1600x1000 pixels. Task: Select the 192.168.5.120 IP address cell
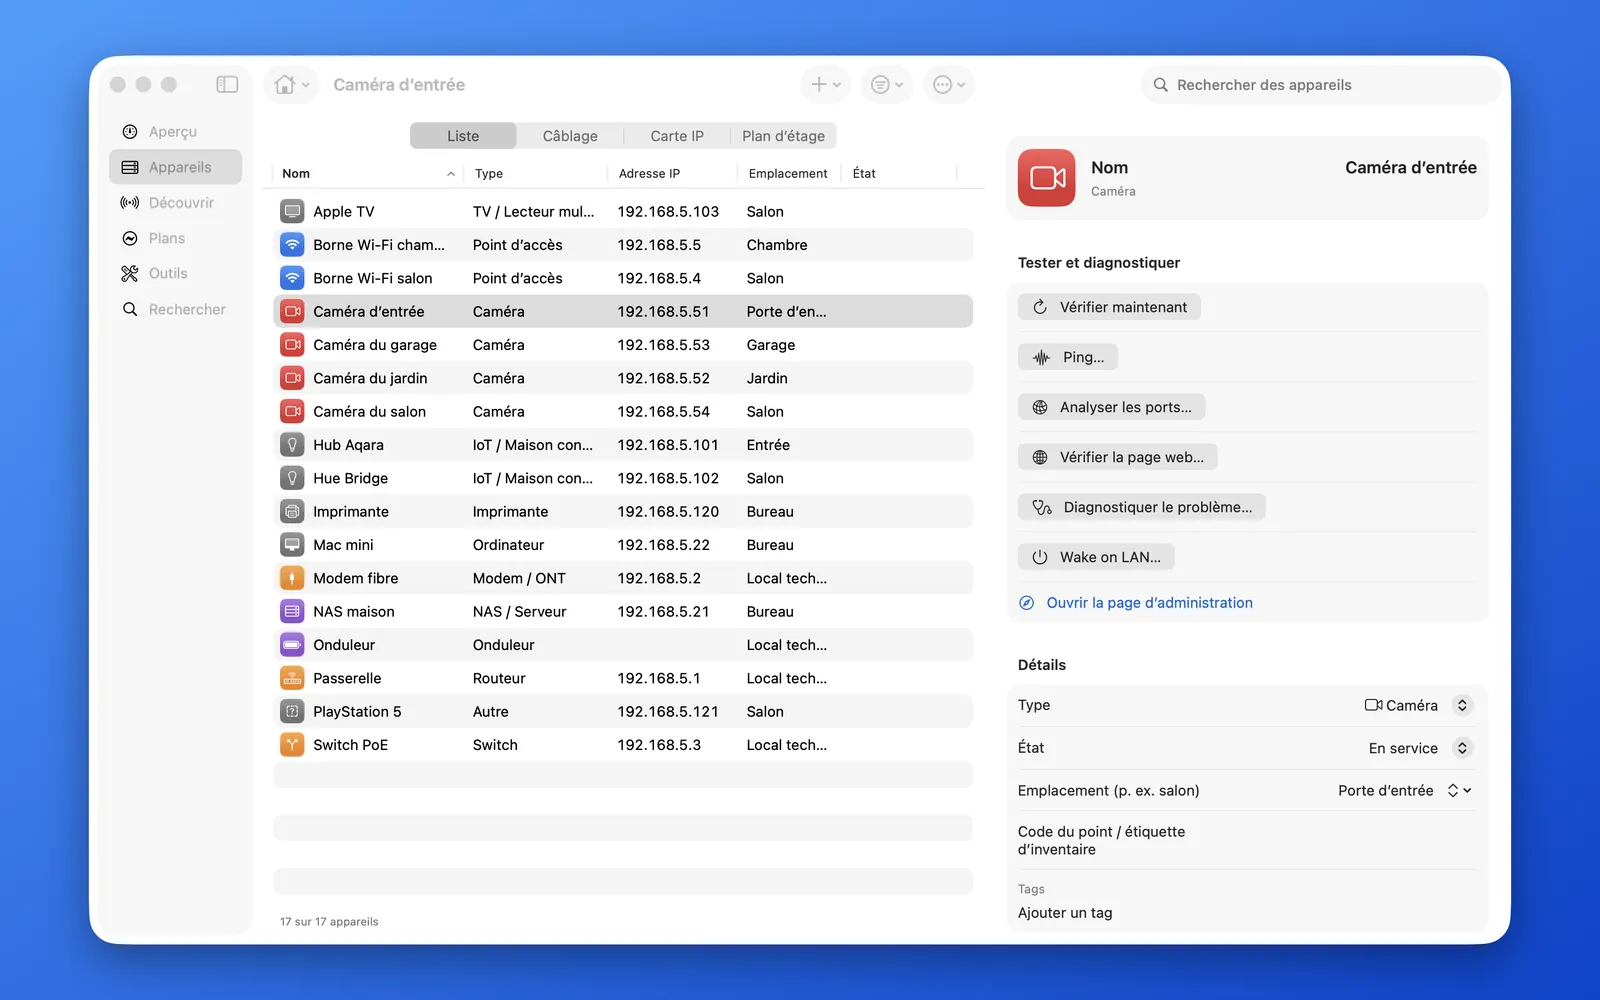pos(668,512)
